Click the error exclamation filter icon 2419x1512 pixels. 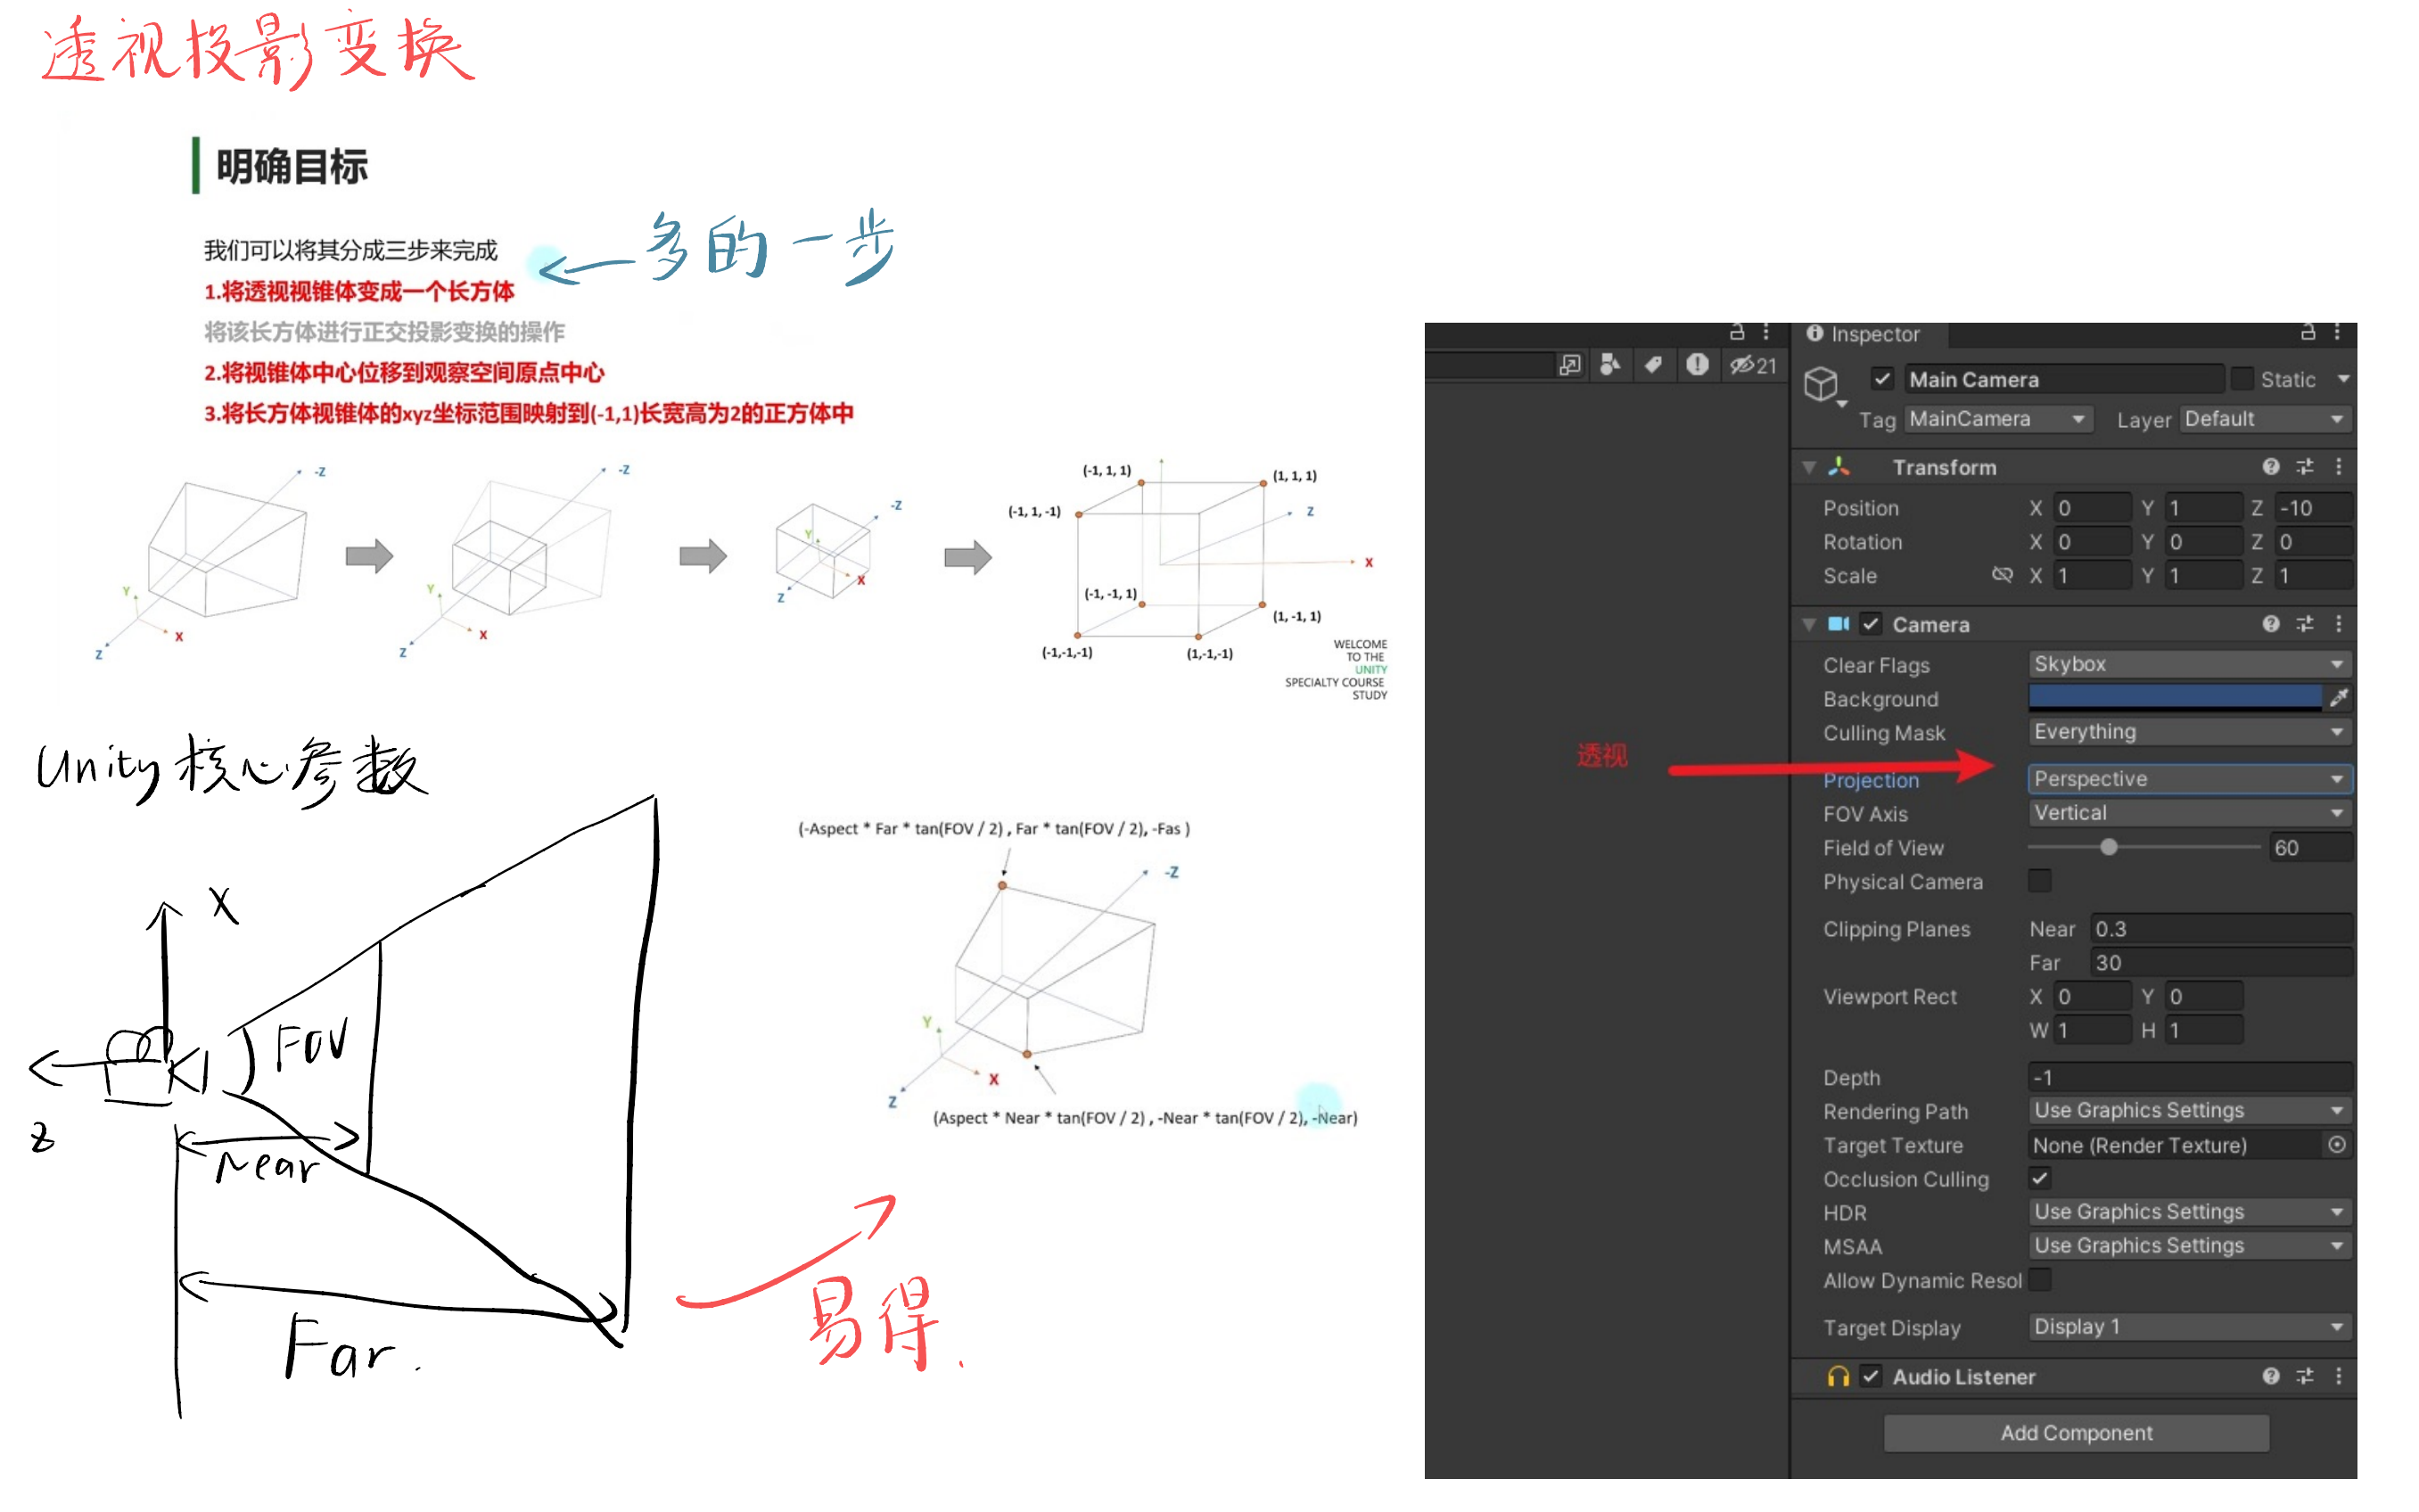tap(1697, 365)
